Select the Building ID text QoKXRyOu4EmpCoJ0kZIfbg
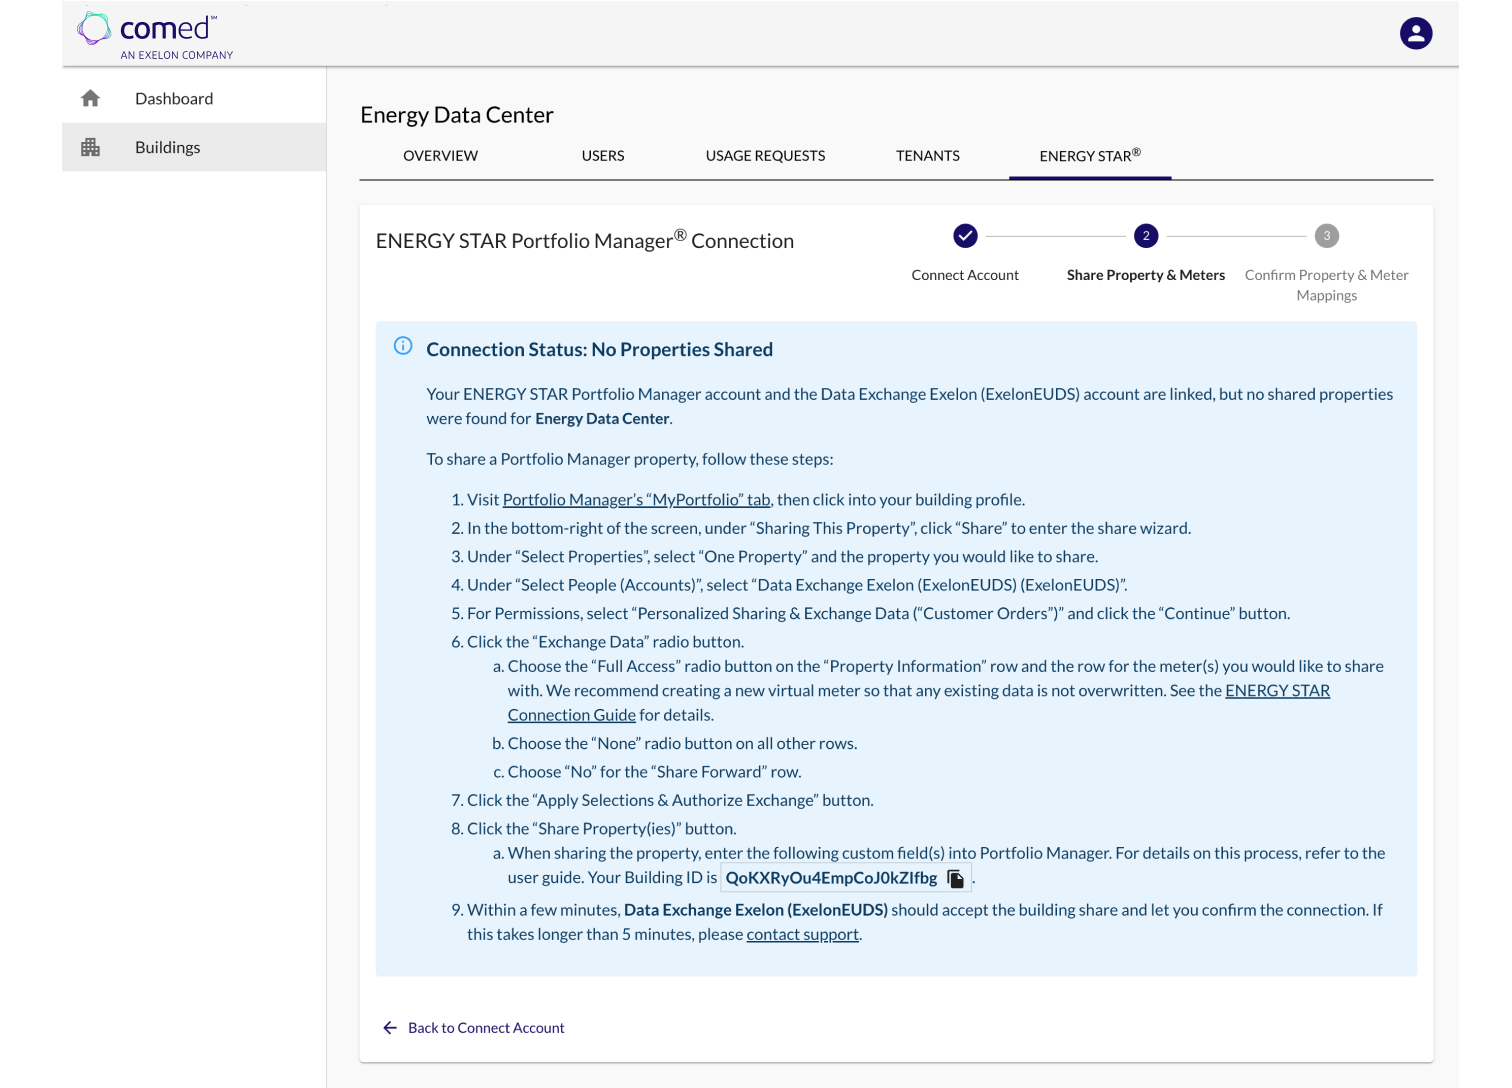1512x1088 pixels. point(831,878)
